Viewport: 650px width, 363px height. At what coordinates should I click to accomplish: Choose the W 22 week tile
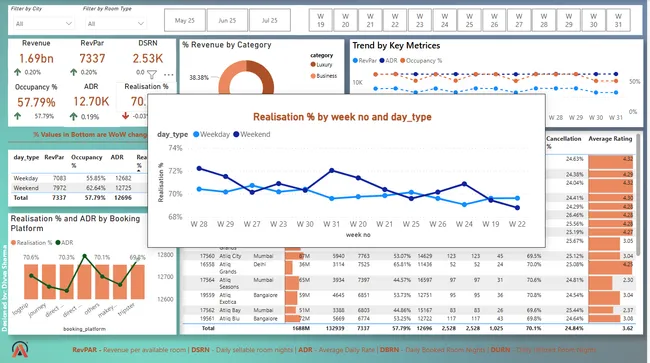click(395, 20)
